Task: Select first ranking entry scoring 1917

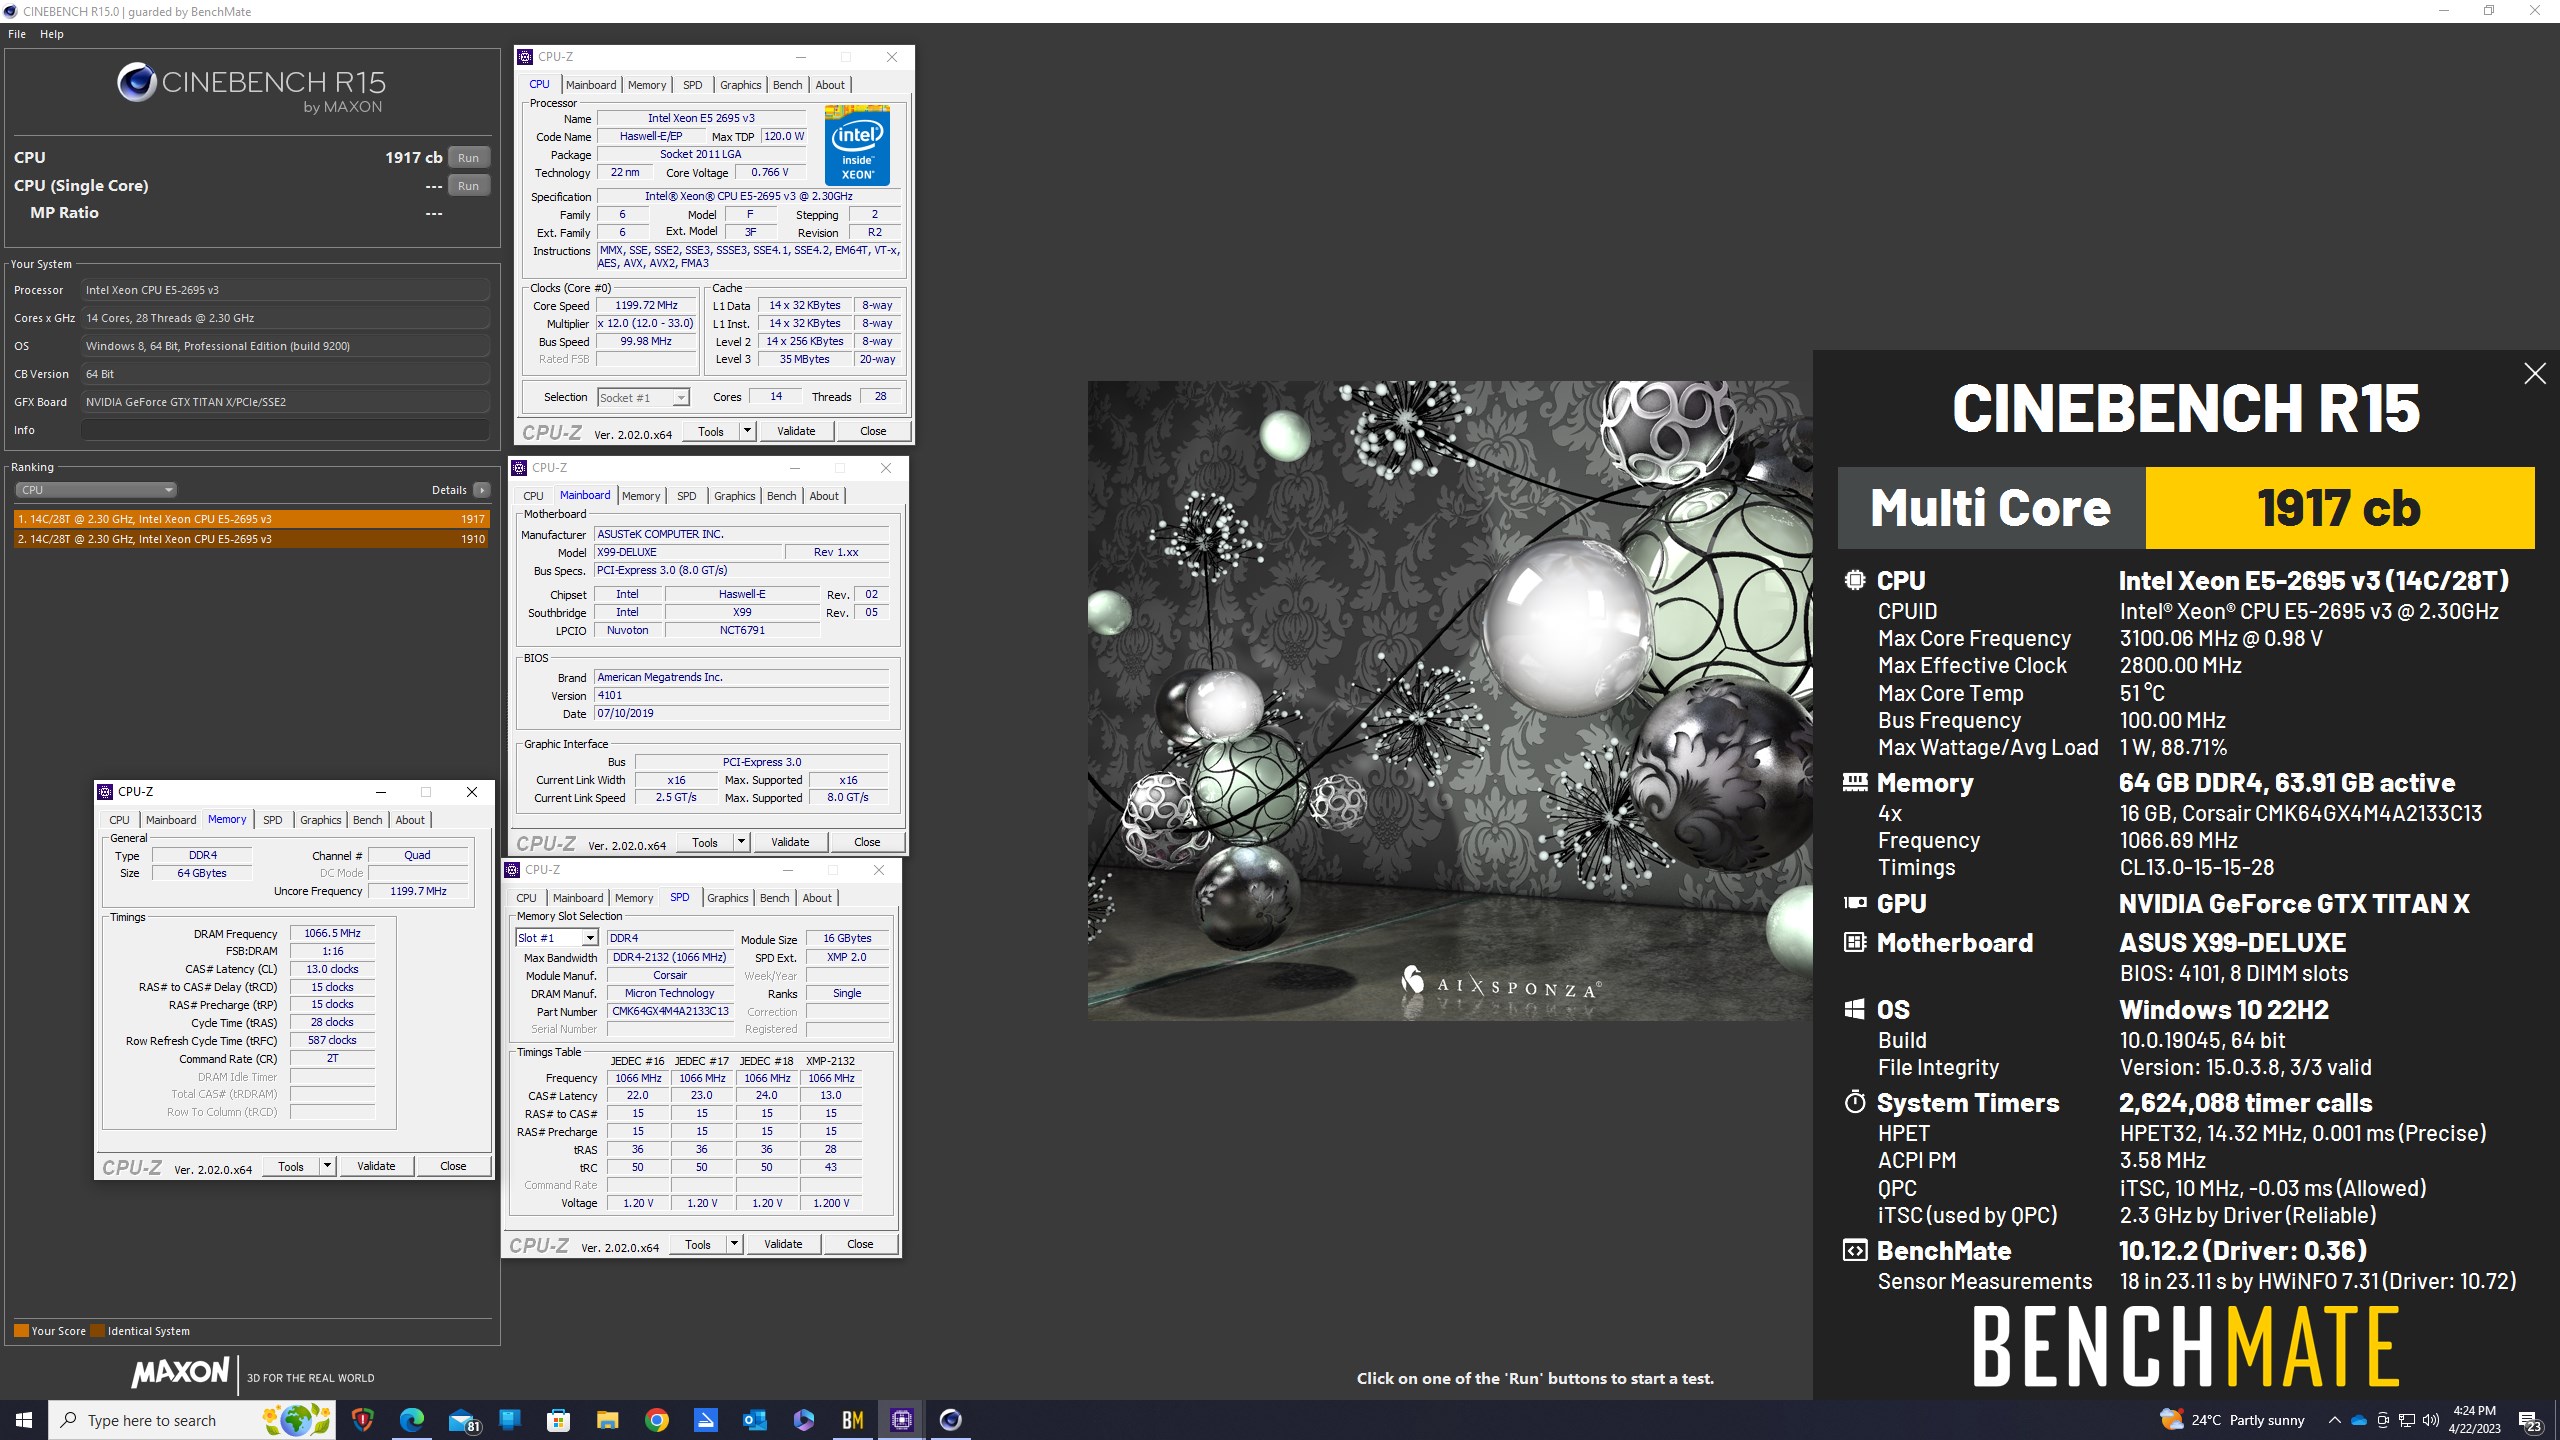Action: 252,519
